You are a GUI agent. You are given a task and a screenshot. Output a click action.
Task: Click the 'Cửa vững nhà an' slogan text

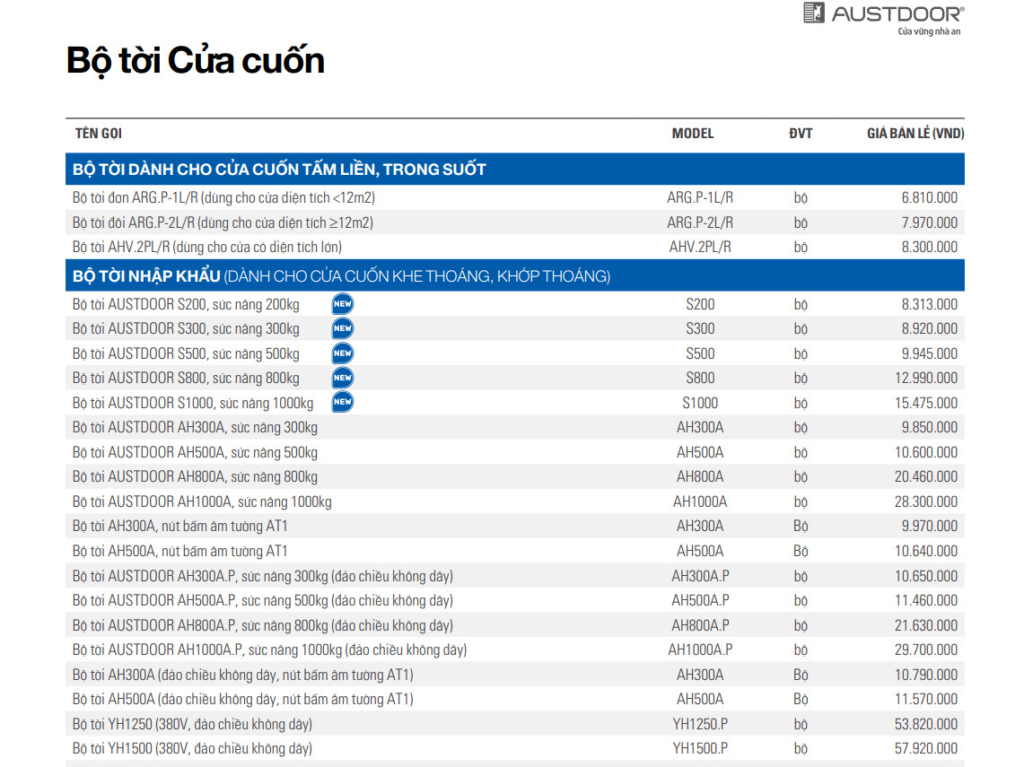click(x=929, y=32)
